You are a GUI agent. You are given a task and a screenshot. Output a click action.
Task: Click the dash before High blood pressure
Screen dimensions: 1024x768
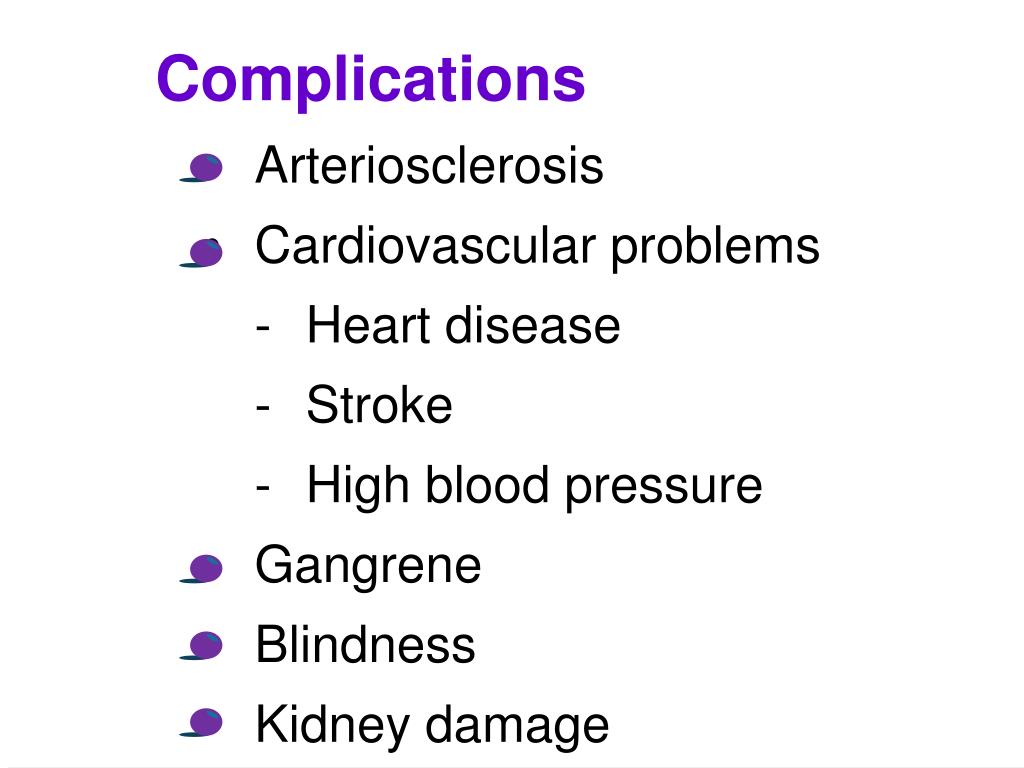(x=263, y=485)
